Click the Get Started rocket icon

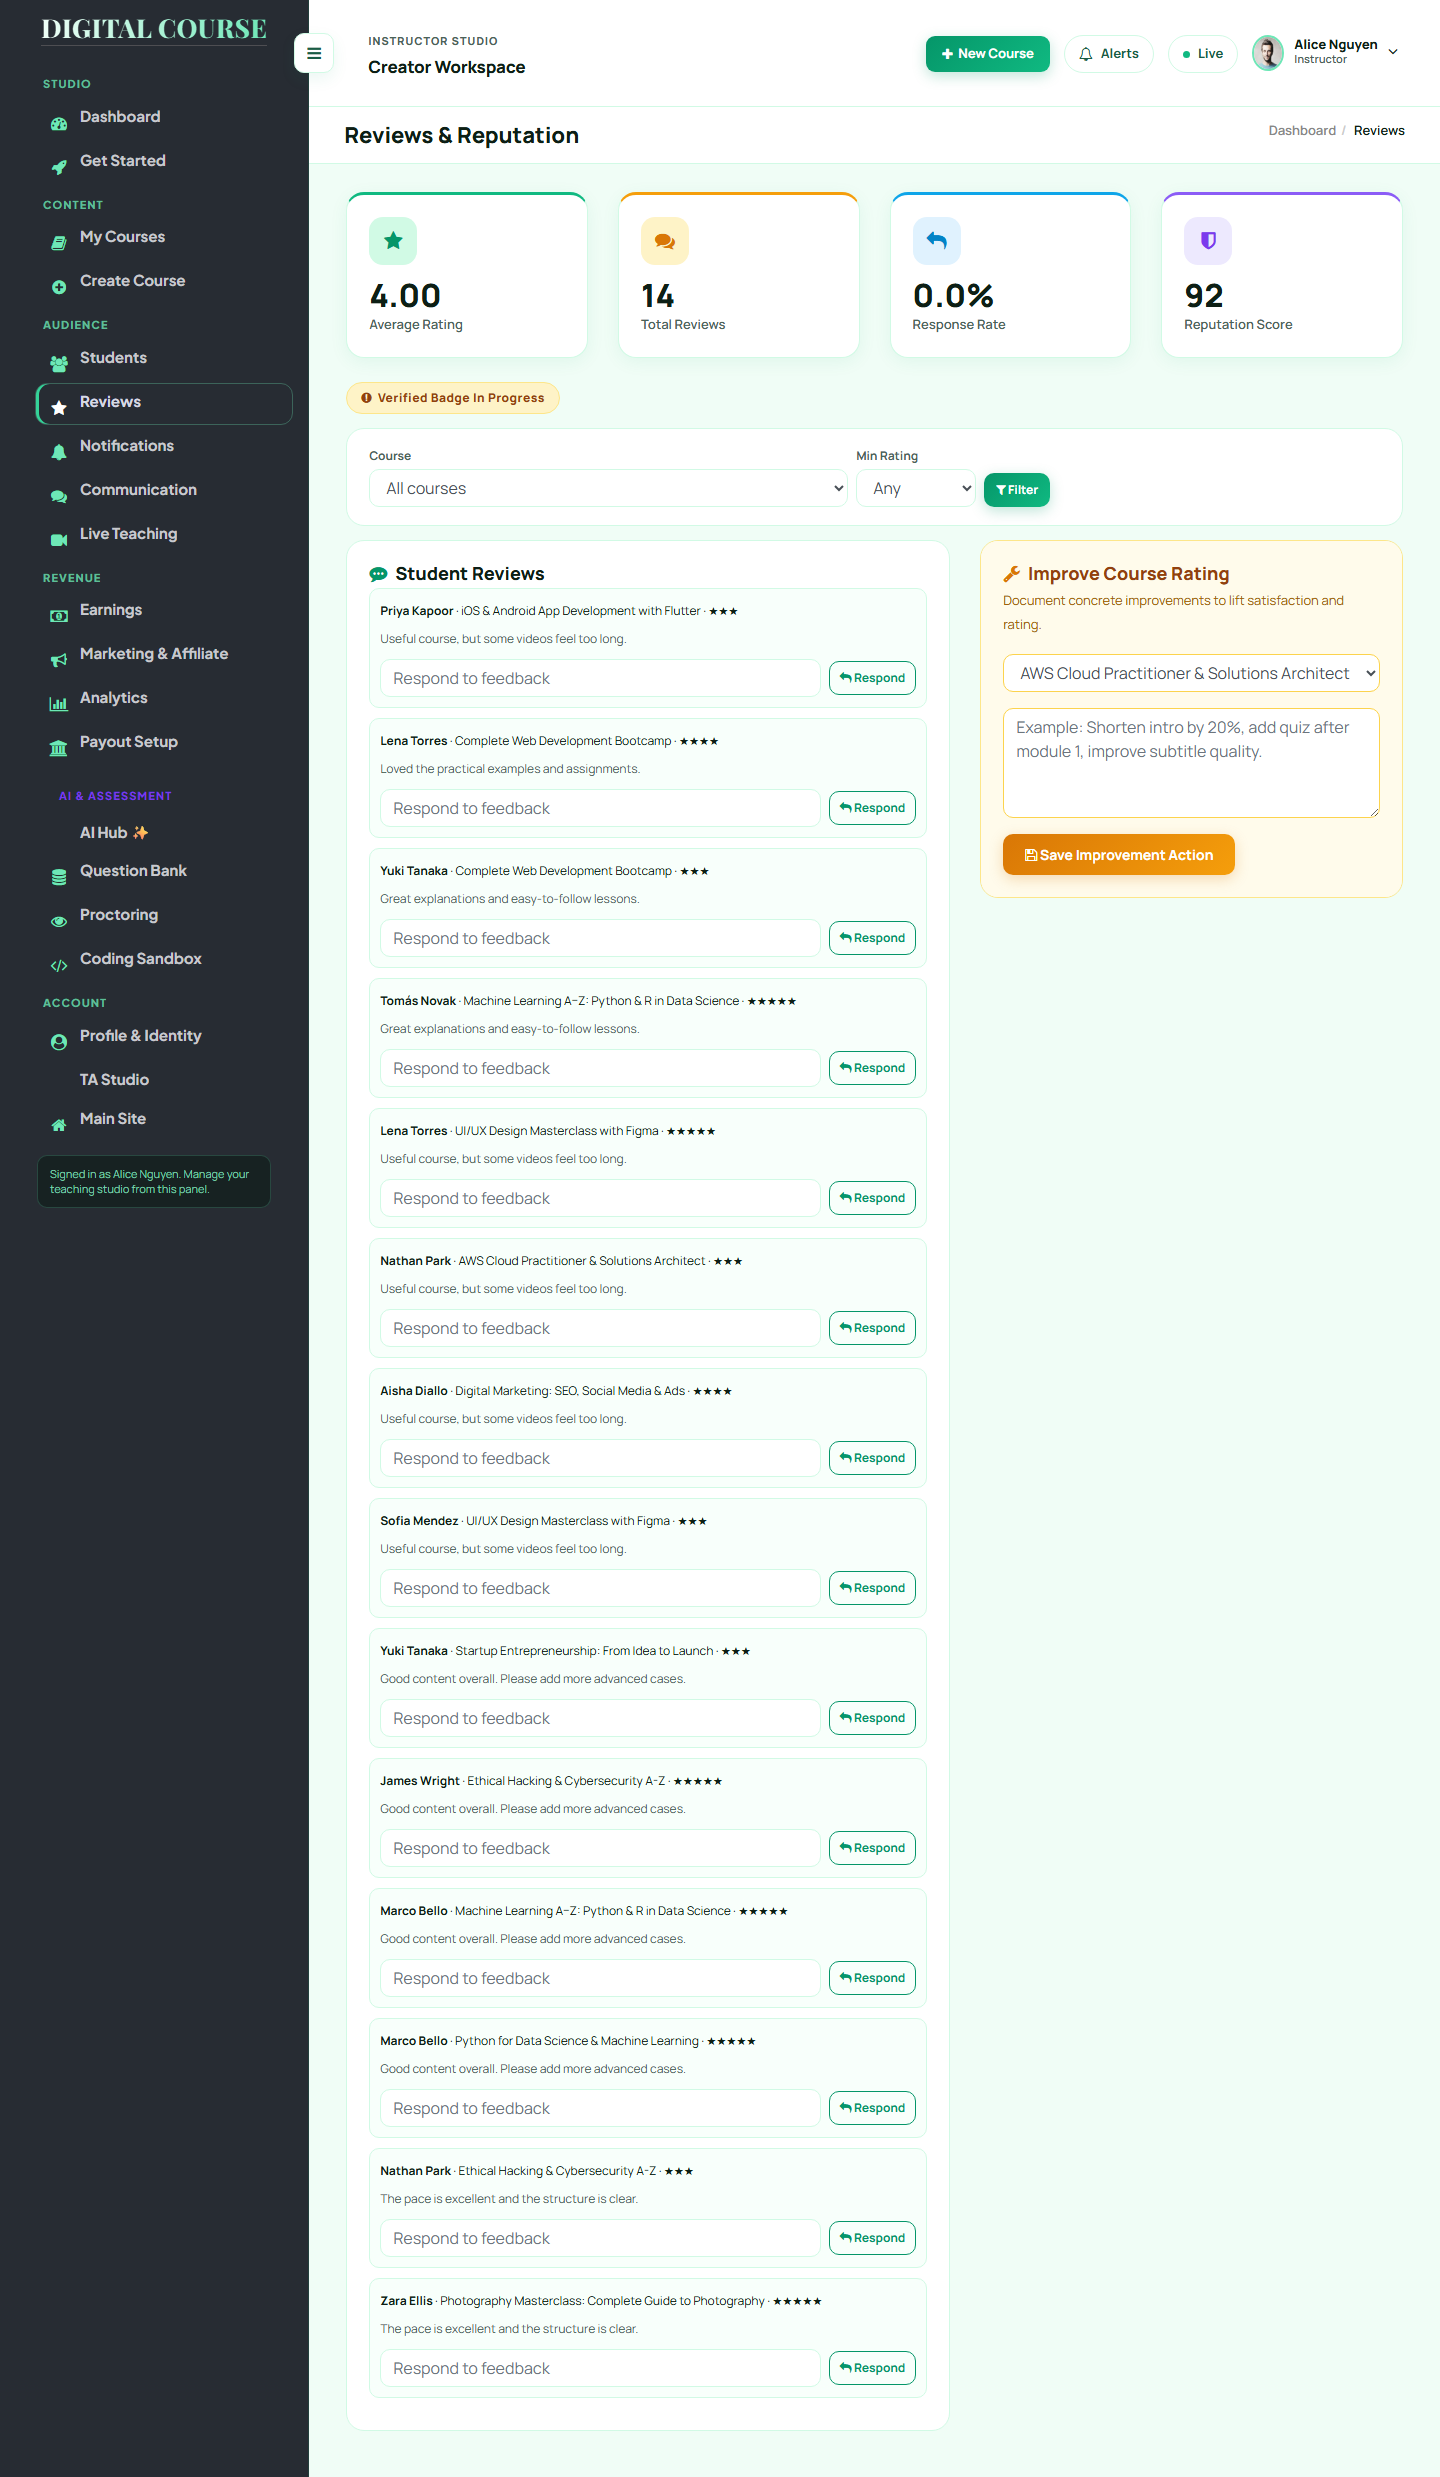59,168
